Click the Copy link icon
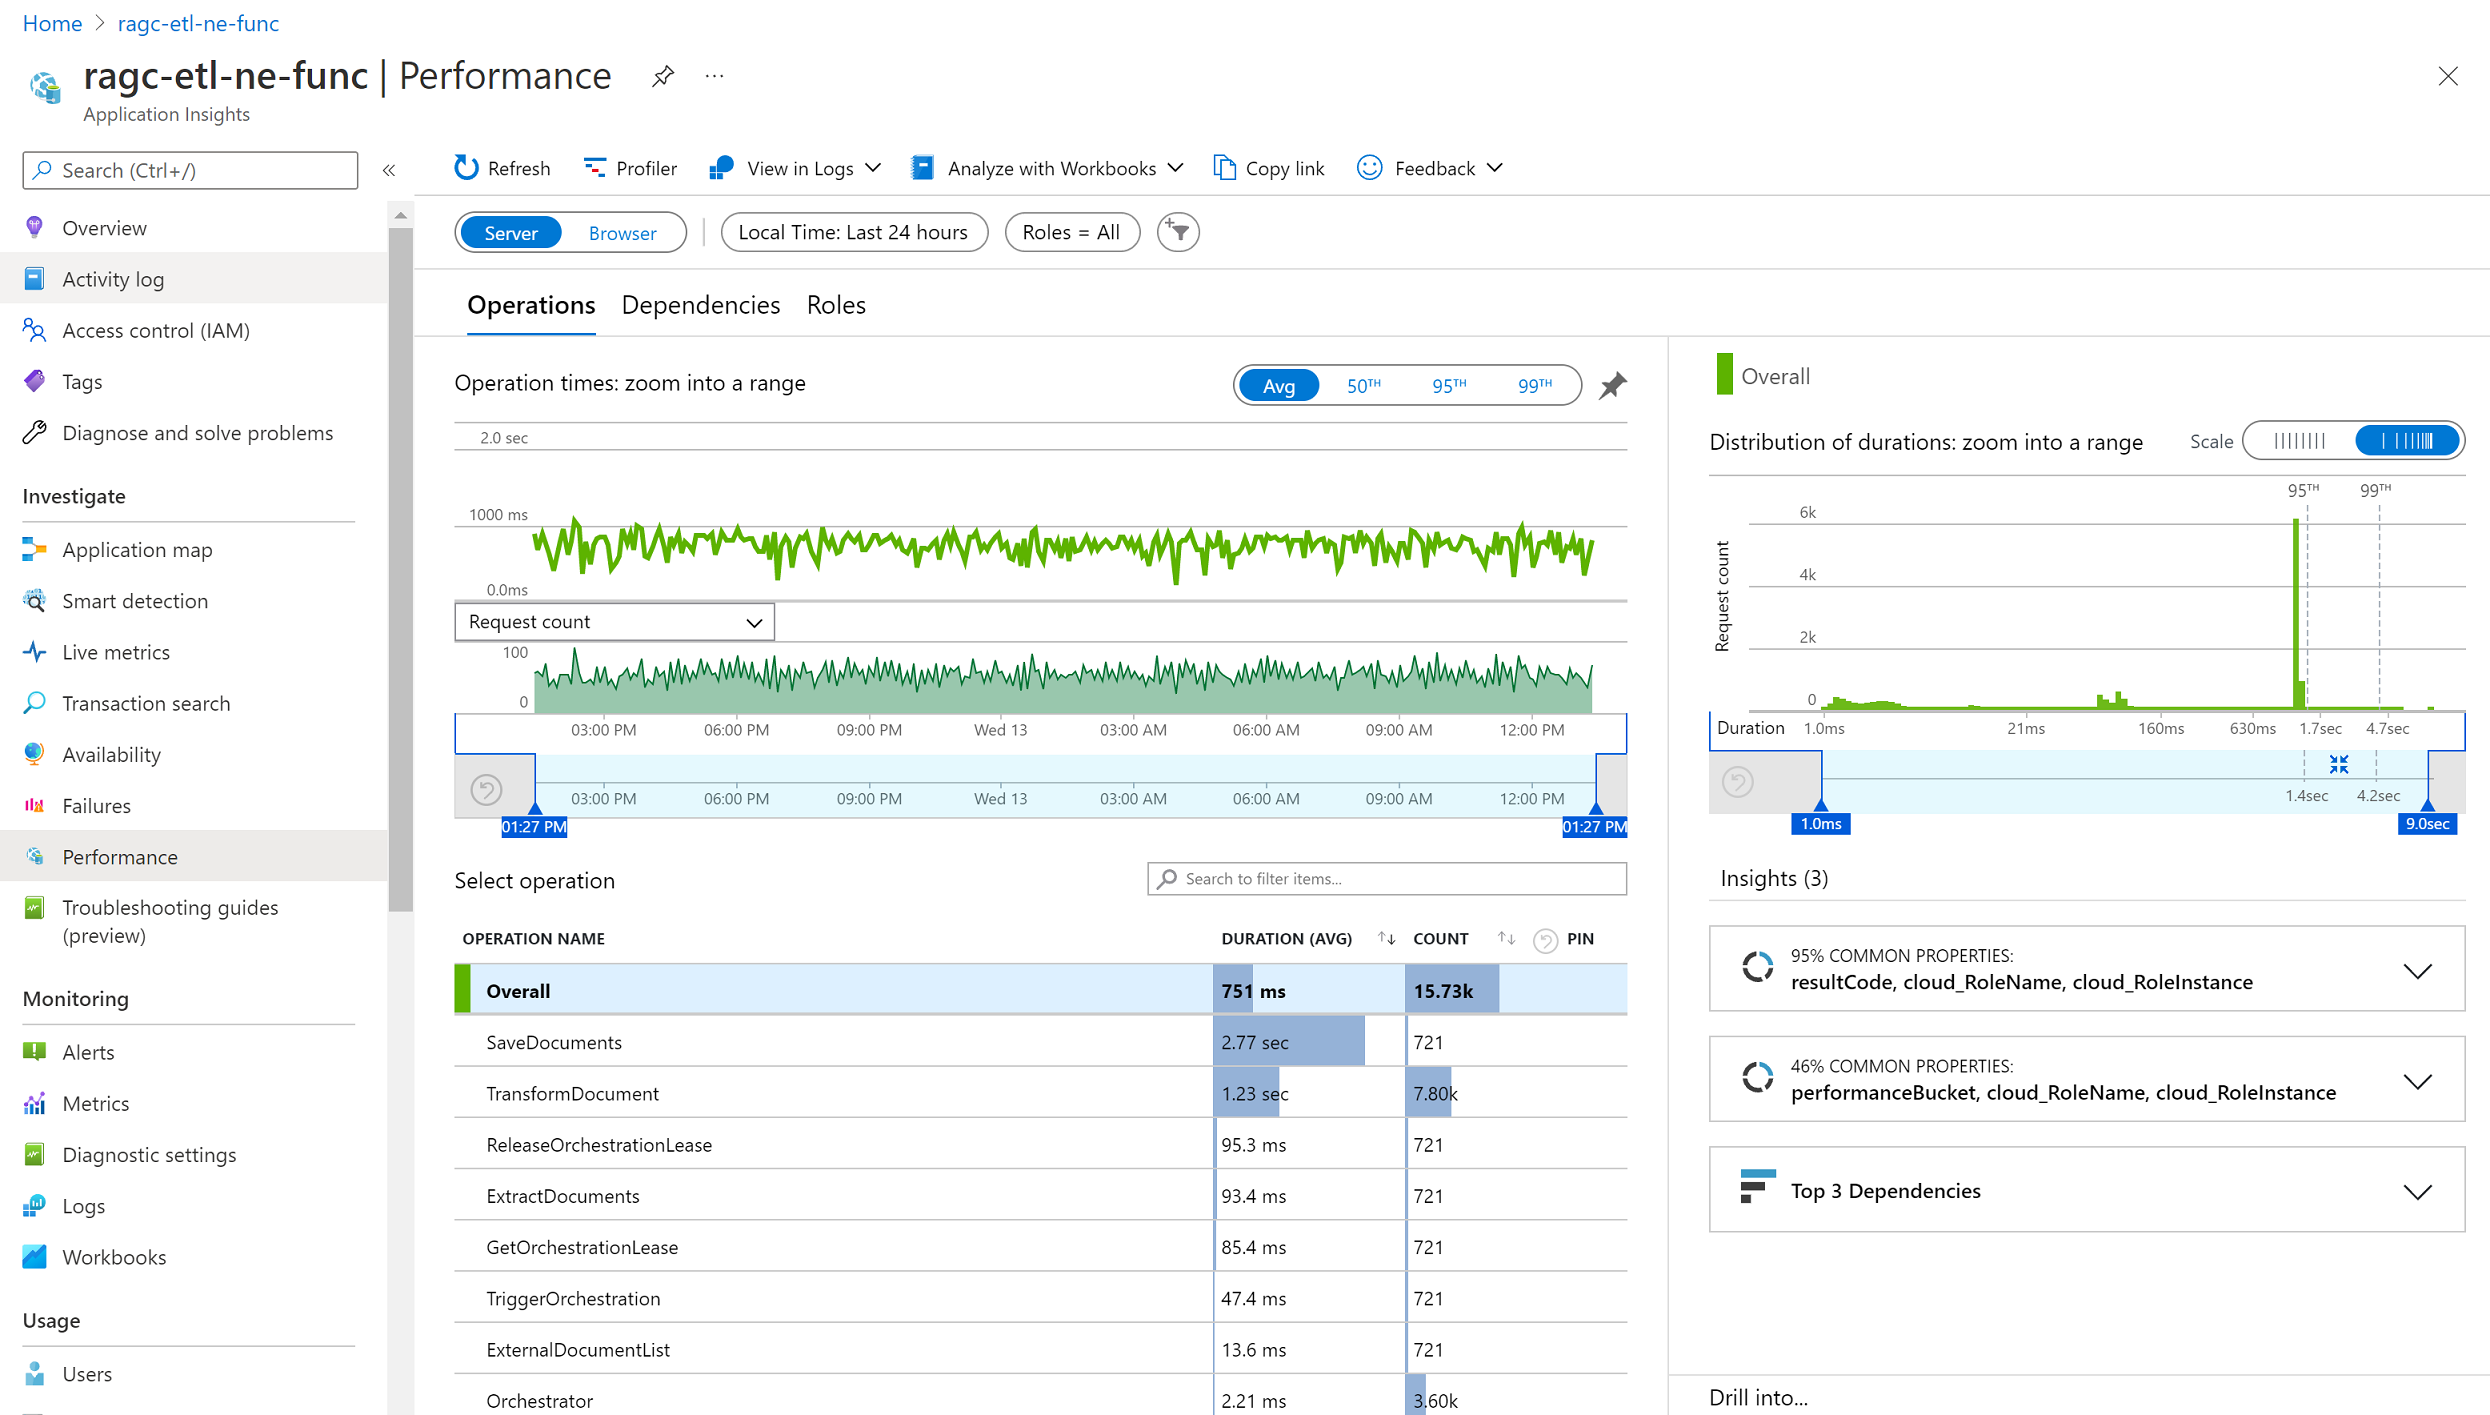The height and width of the screenshot is (1415, 2490). [x=1224, y=168]
